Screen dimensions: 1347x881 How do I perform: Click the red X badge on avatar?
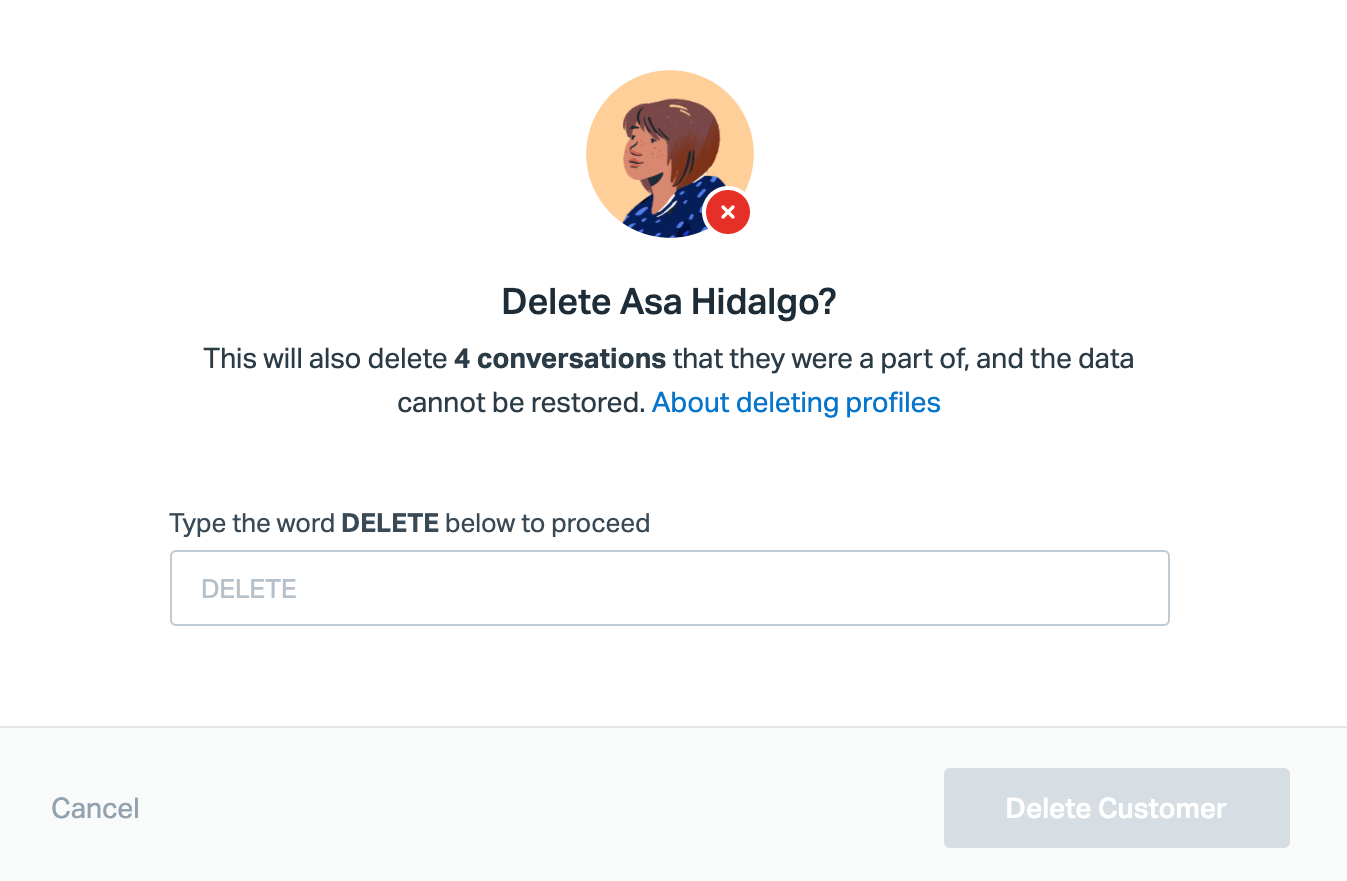coord(727,212)
